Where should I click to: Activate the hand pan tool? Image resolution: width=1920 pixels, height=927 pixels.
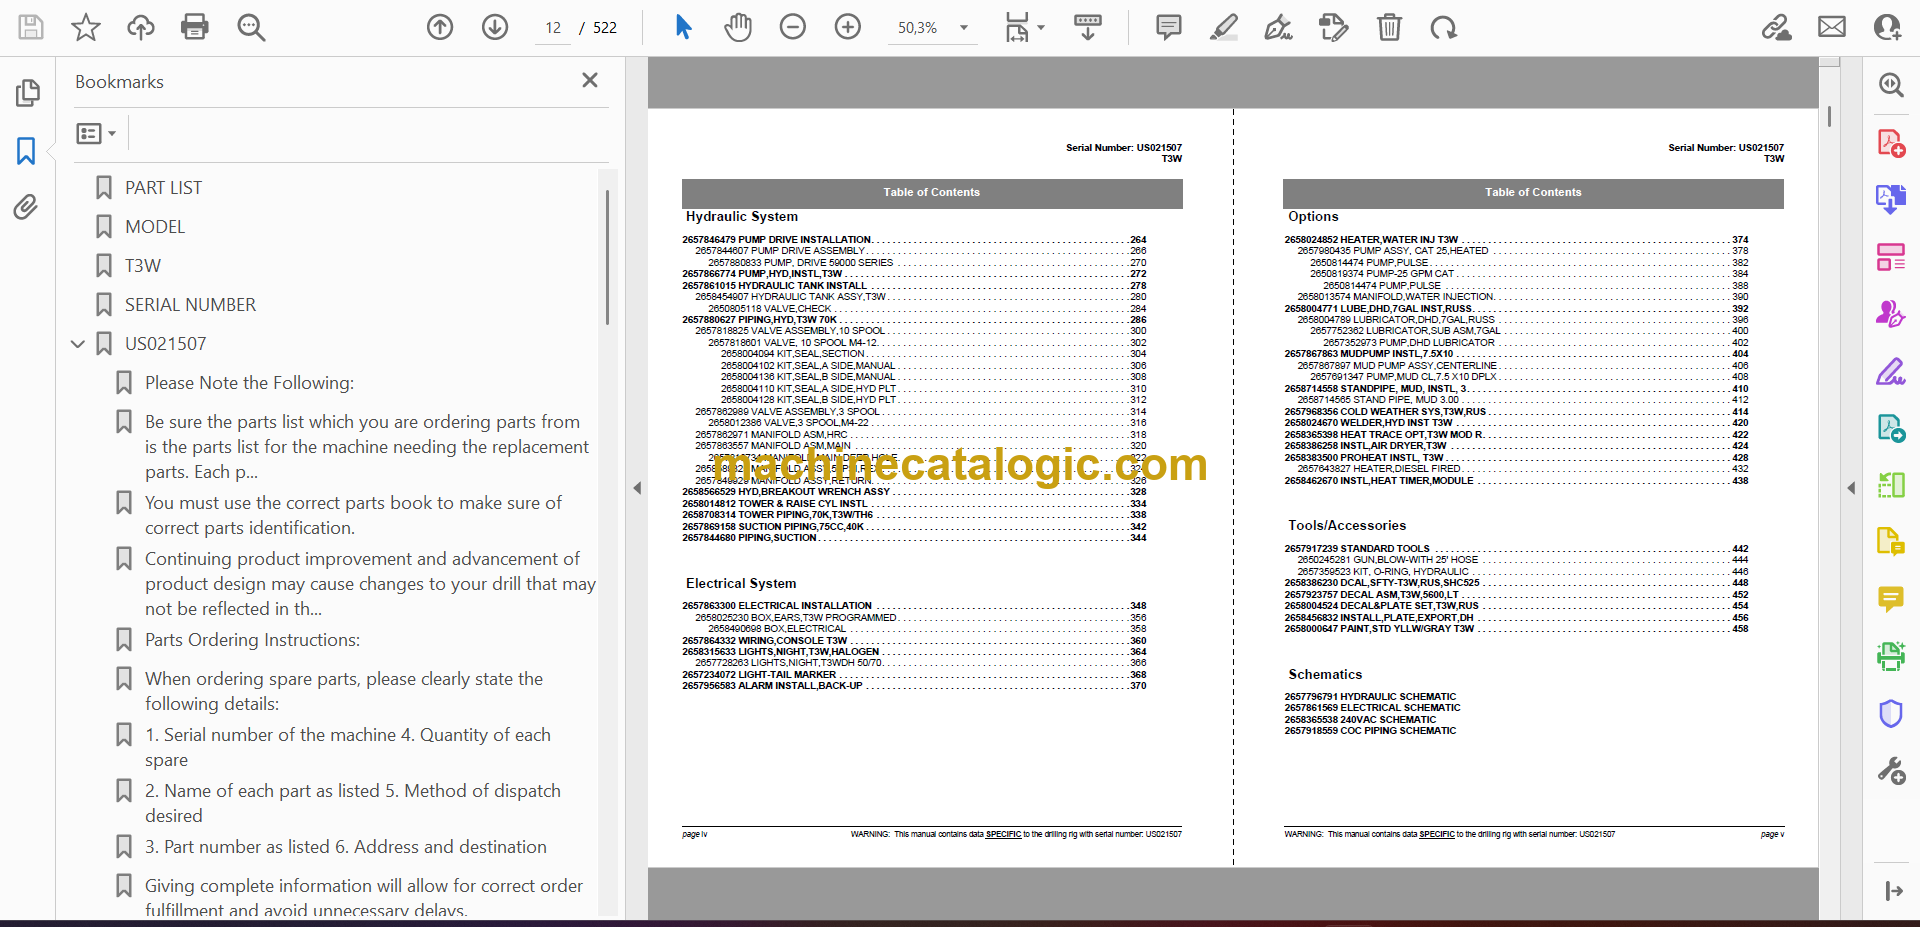pos(738,27)
